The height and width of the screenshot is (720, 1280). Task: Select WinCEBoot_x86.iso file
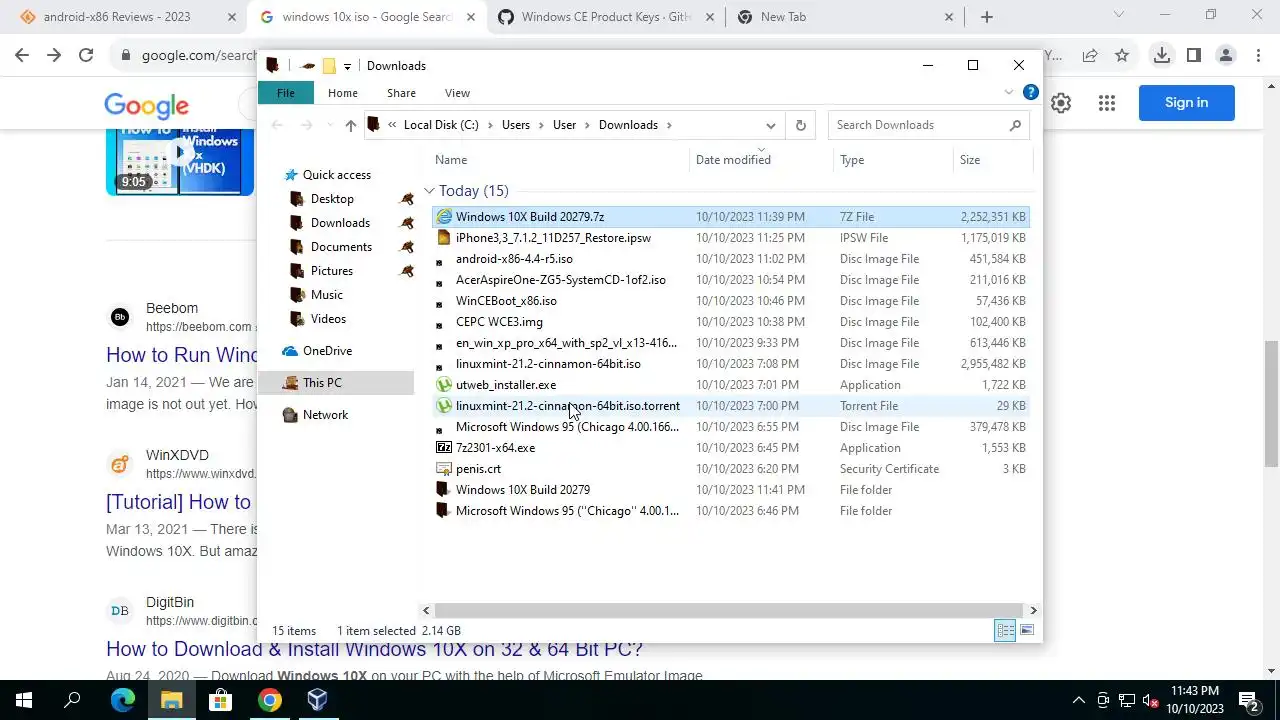tap(731, 301)
